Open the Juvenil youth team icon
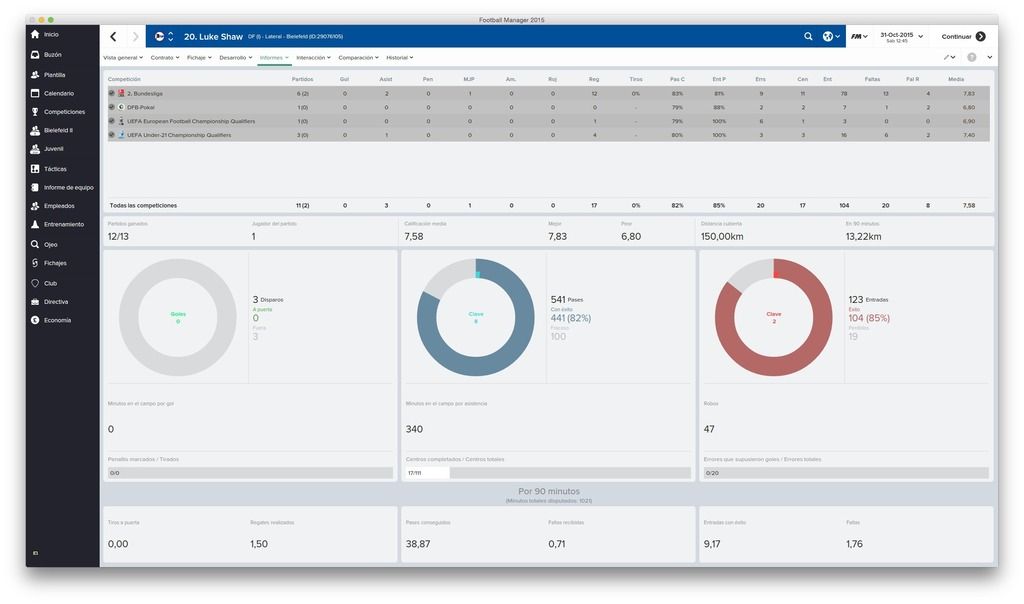1024x604 pixels. coord(35,149)
